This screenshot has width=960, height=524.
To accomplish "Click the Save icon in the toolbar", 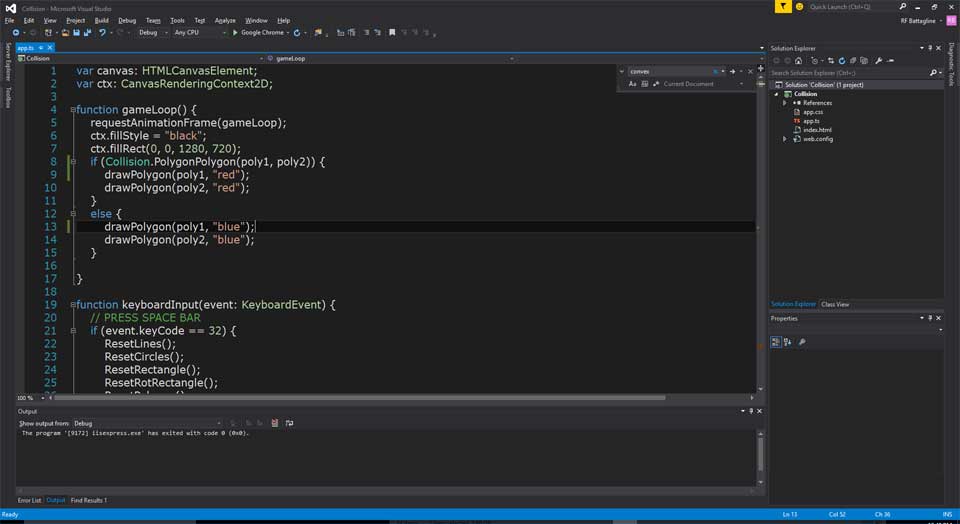I will click(x=77, y=33).
